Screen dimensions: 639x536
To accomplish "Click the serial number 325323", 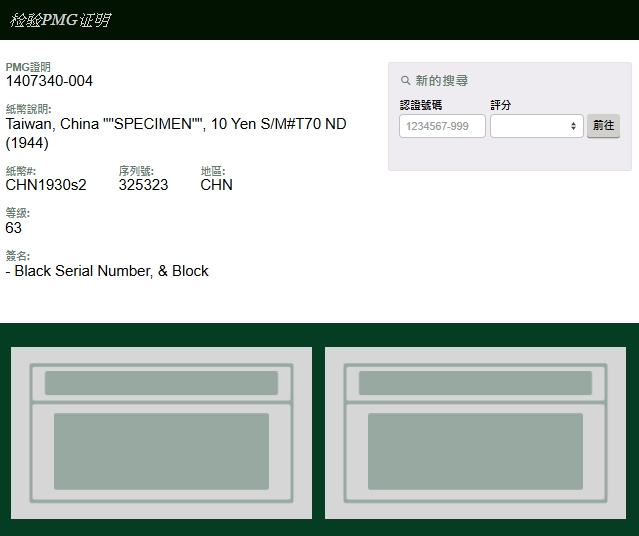I will tap(143, 185).
